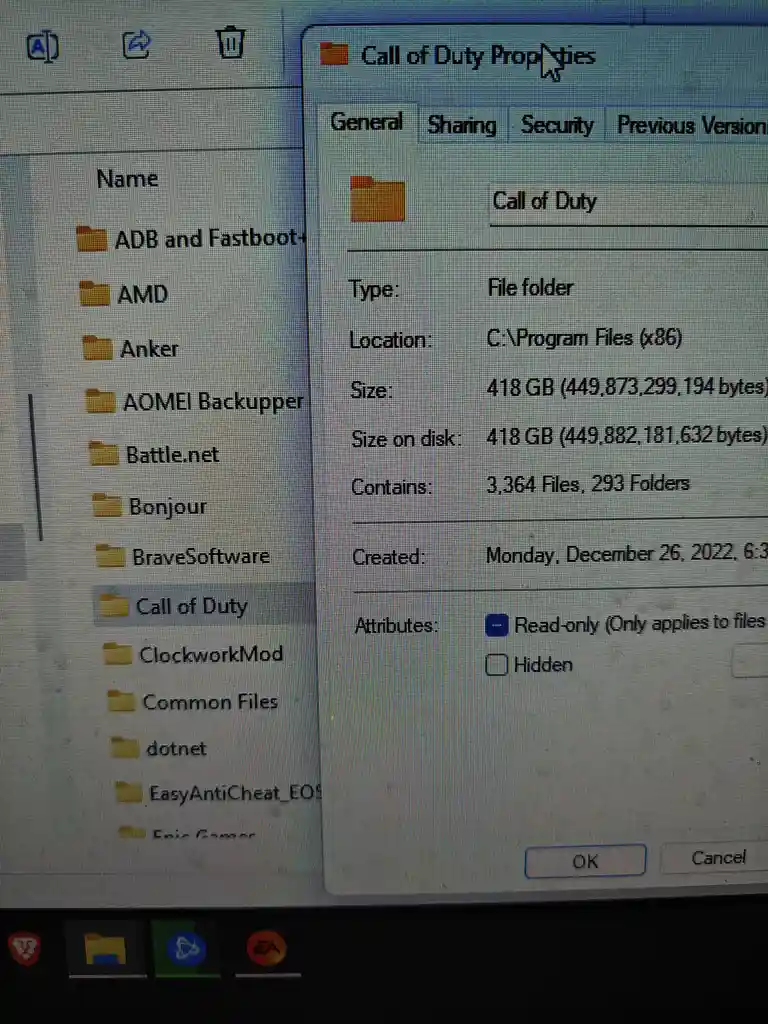The height and width of the screenshot is (1024, 768).
Task: Click the folder name field containing Call of Duty
Action: pos(629,202)
